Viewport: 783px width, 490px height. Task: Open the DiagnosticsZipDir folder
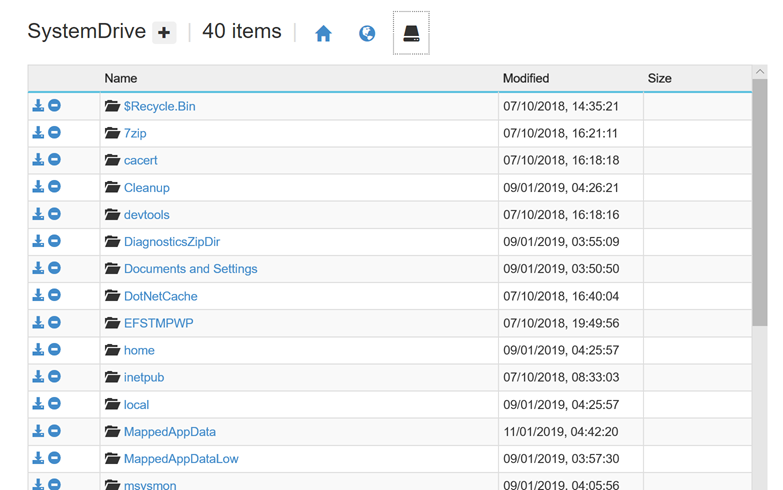171,242
